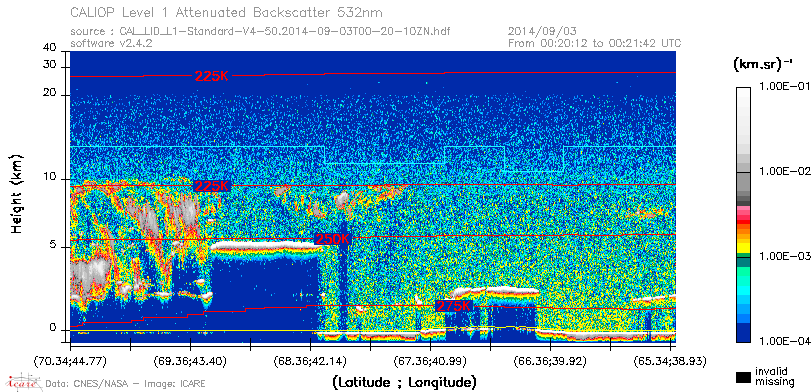Click the '250K' isotherm label
Screen dimensions: 811x392
[333, 239]
